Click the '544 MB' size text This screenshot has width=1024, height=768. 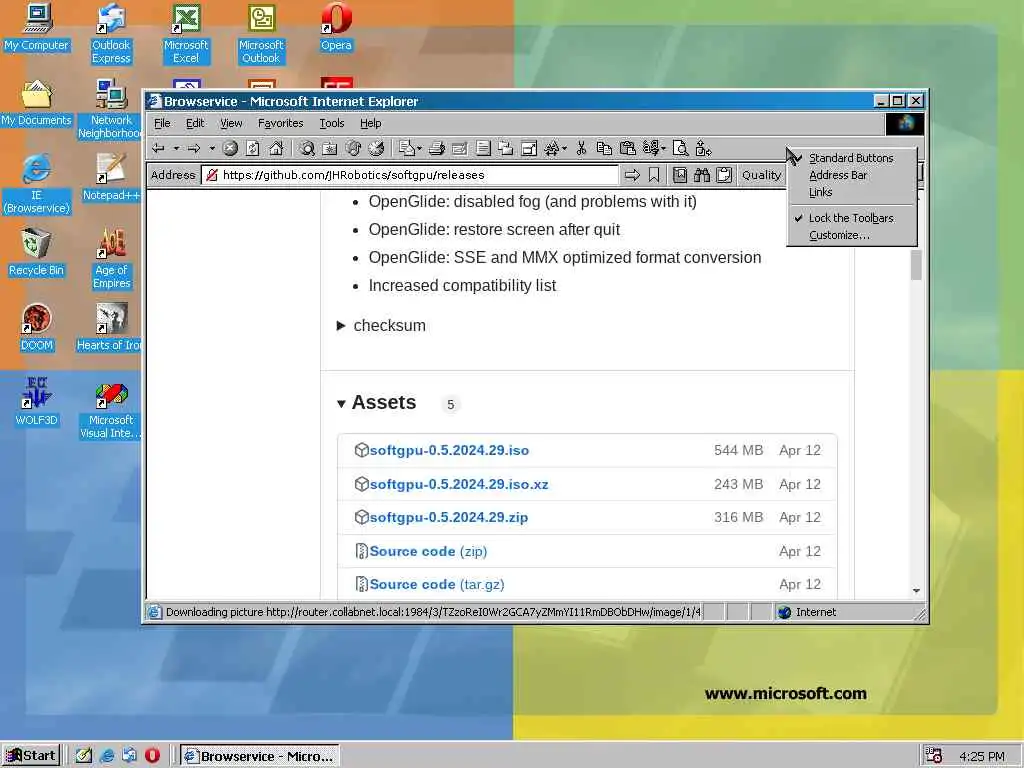pyautogui.click(x=738, y=451)
